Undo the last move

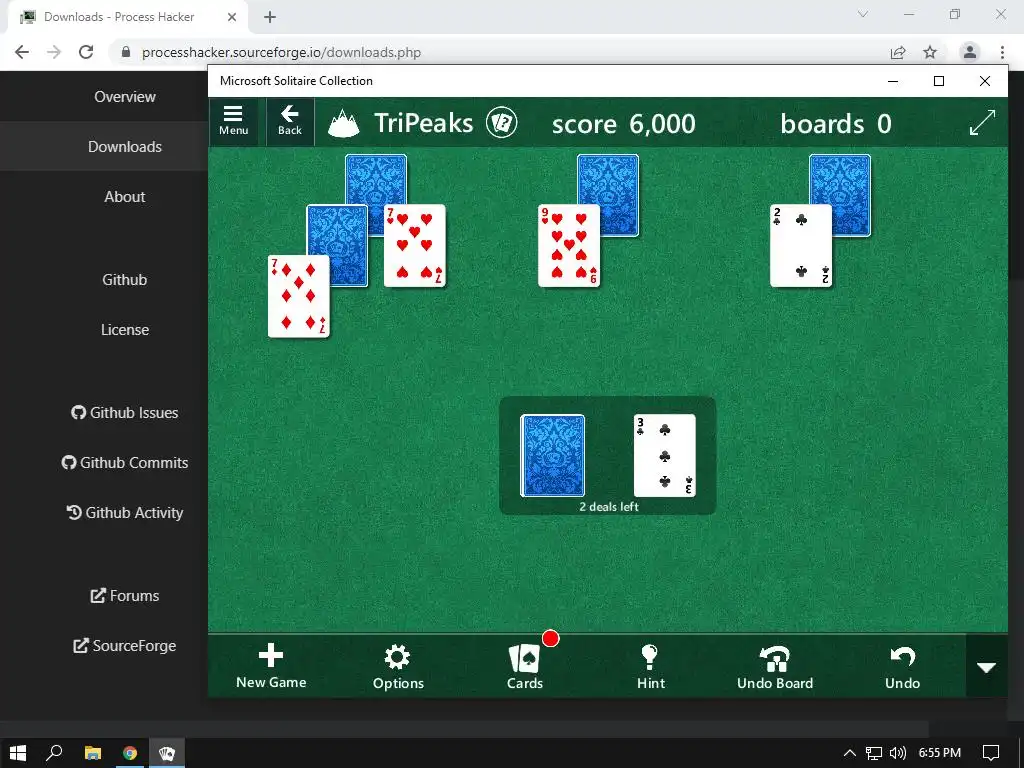point(902,666)
